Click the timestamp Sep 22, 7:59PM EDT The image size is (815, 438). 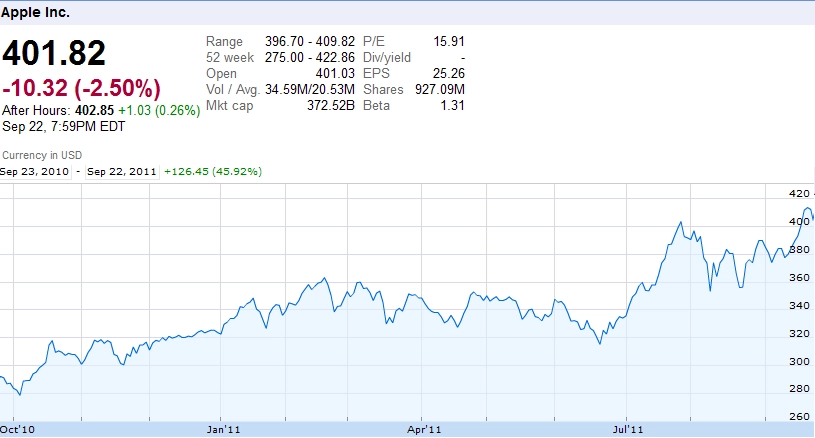[x=63, y=126]
